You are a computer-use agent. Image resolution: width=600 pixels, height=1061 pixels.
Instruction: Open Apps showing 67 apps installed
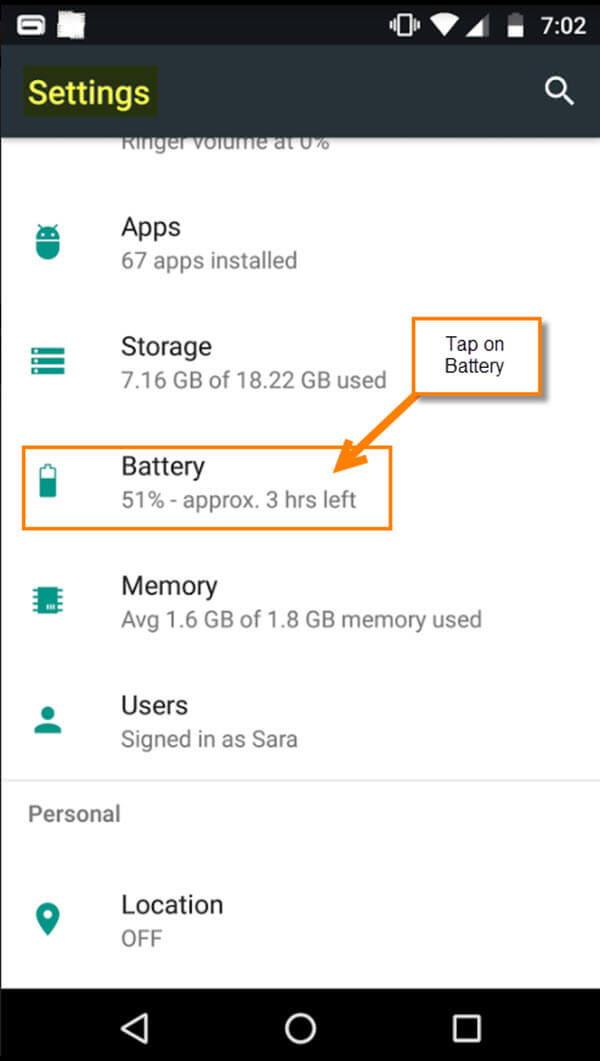pos(200,242)
